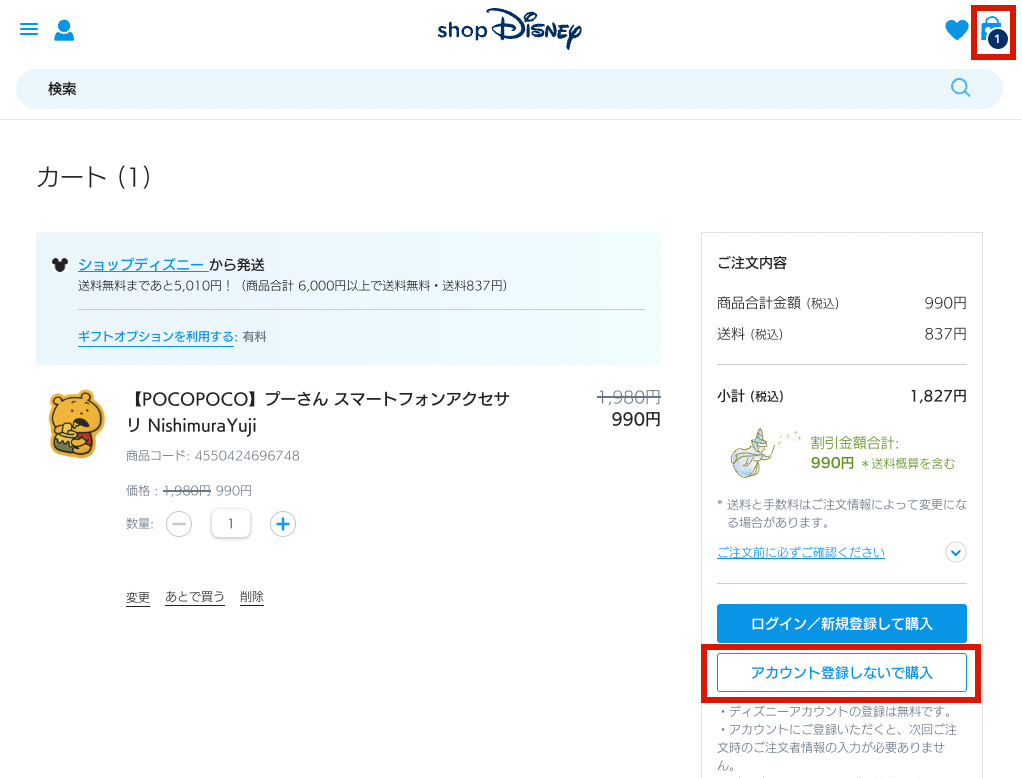This screenshot has height=778, width=1022.
Task: Type in the 検索 search field
Action: click(x=480, y=89)
